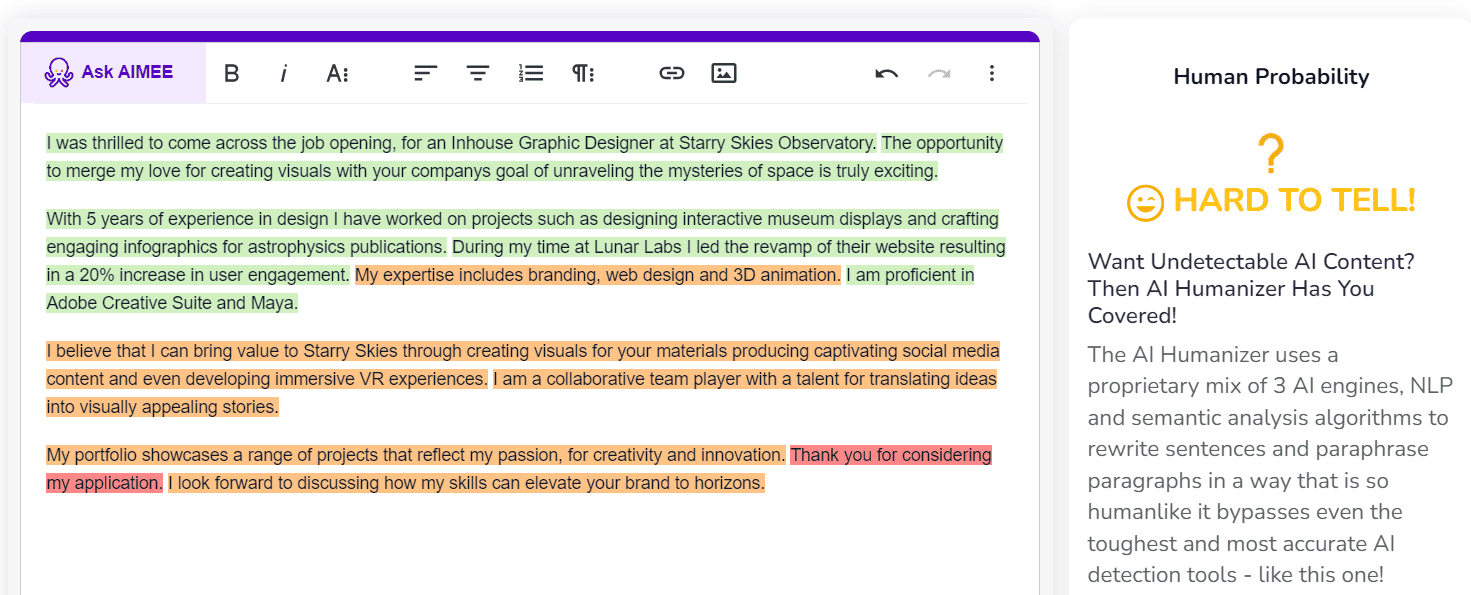Center align the text
Viewport: 1471px width, 595px height.
click(478, 73)
